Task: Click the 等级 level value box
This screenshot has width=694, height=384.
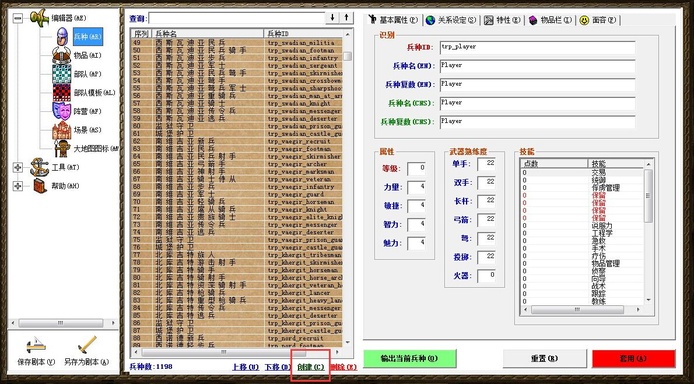Action: coord(416,169)
